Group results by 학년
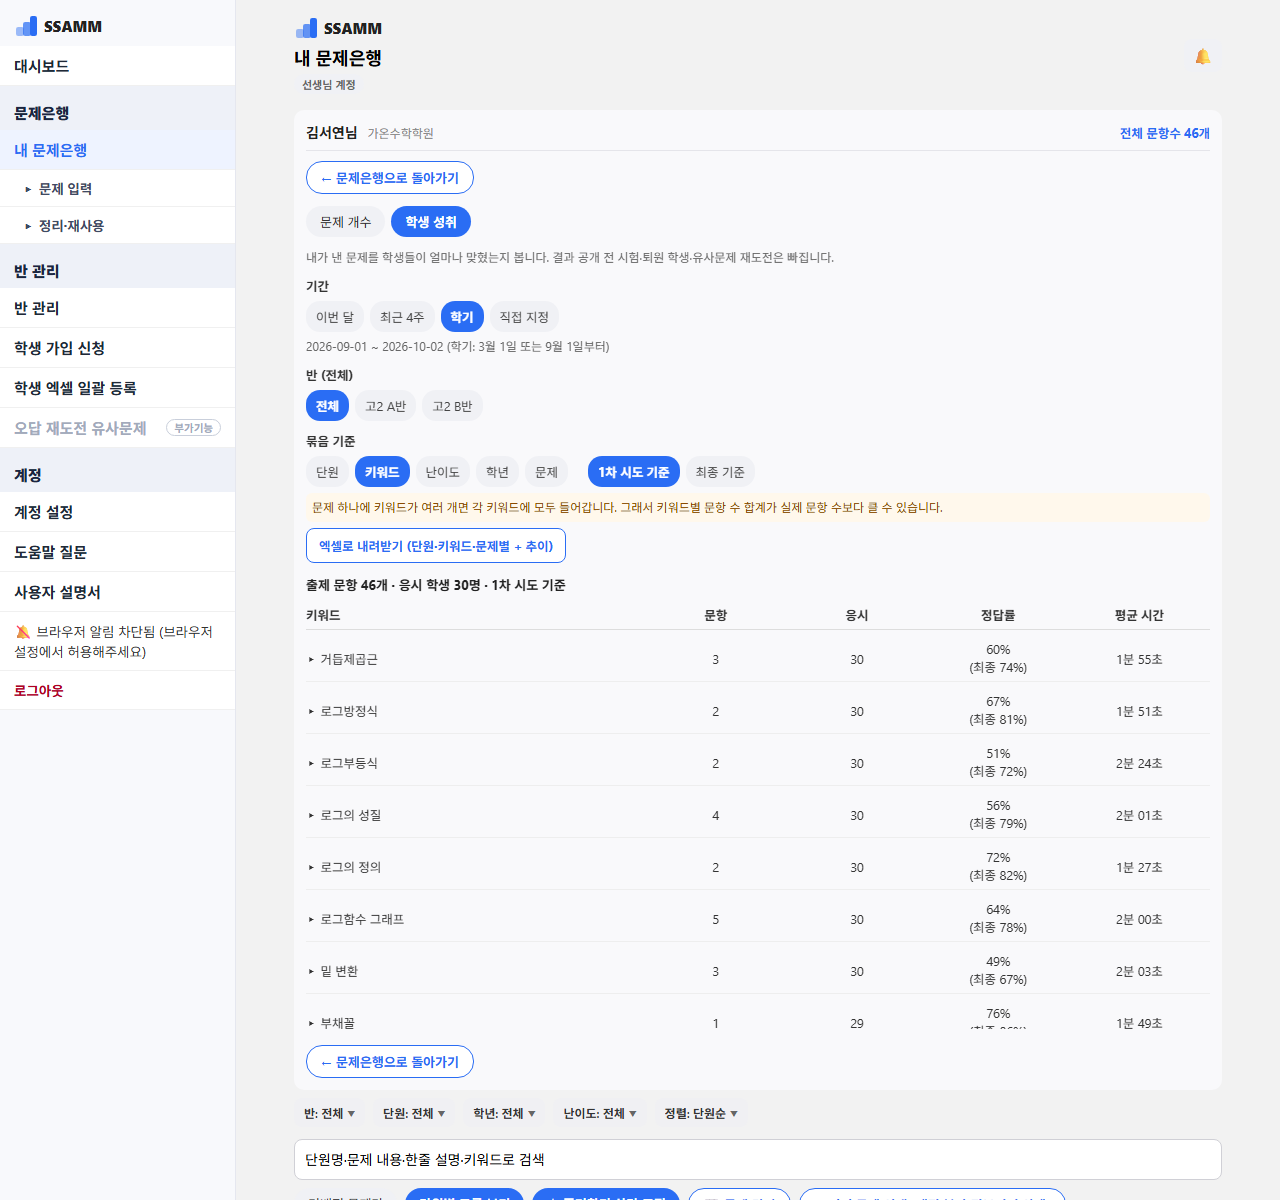 pyautogui.click(x=497, y=472)
